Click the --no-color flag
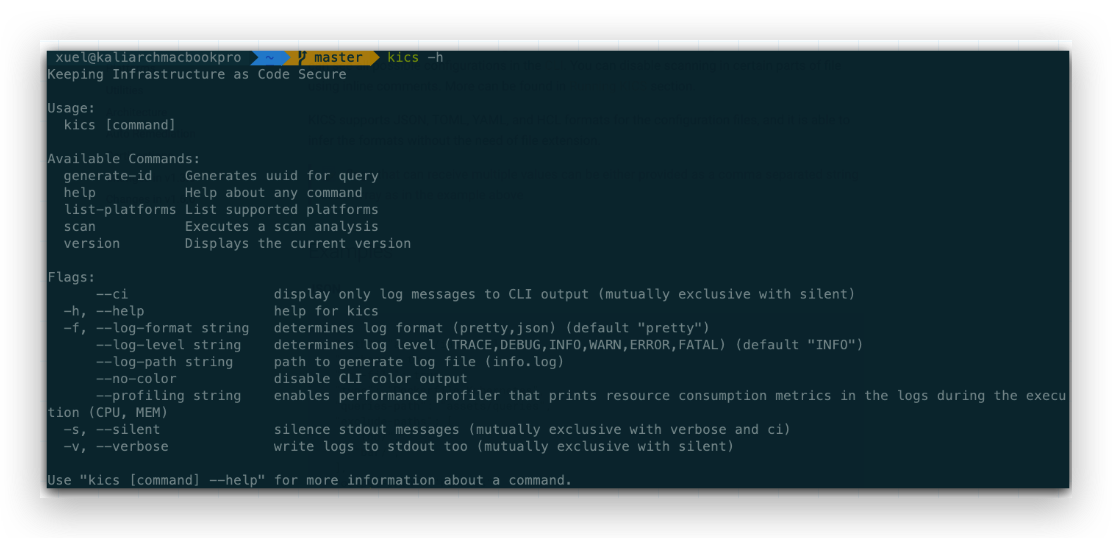The image size is (1112, 538). [136, 379]
